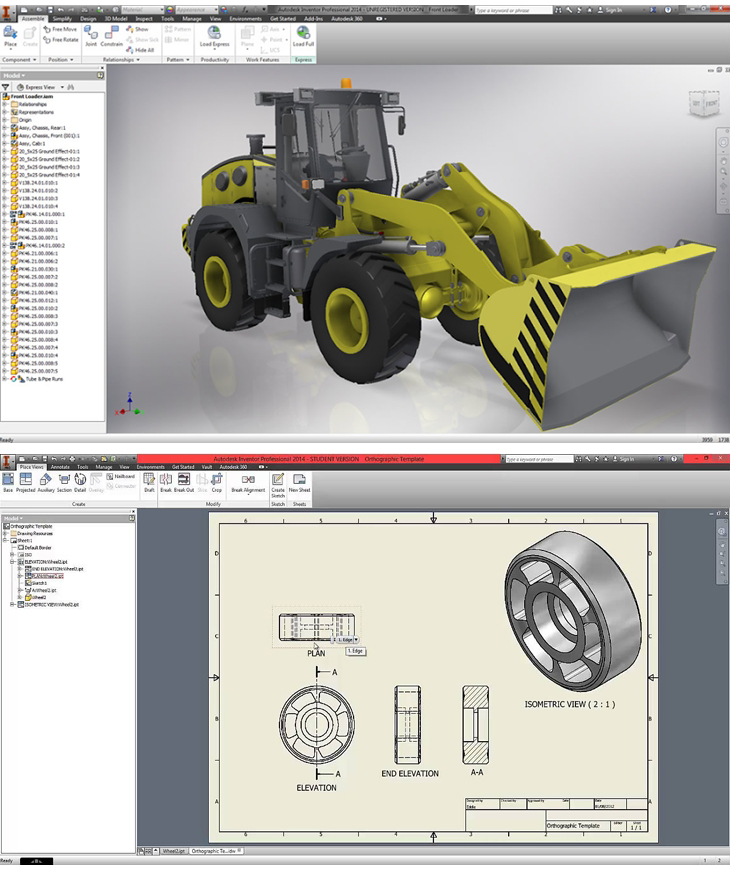Viewport: 730px width, 870px height.
Task: Select the Section view tool
Action: pos(64,482)
